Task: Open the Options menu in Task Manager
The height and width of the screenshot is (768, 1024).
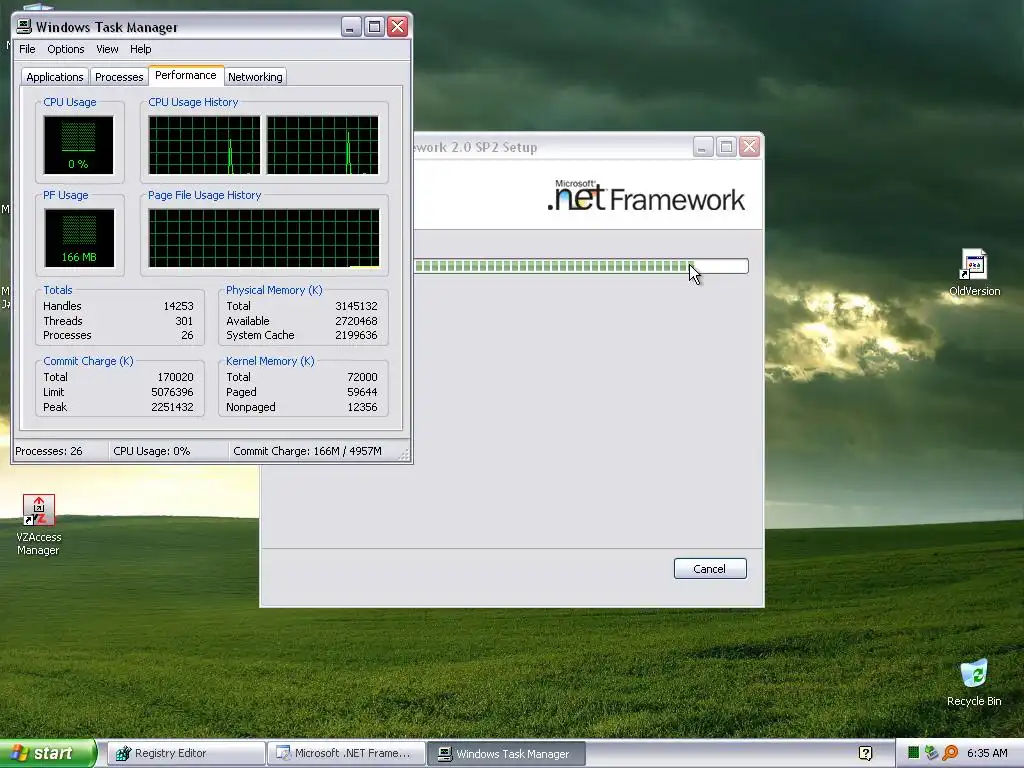Action: click(65, 49)
